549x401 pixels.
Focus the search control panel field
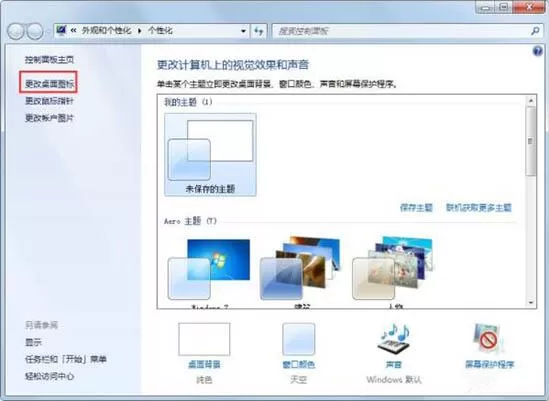coord(408,31)
